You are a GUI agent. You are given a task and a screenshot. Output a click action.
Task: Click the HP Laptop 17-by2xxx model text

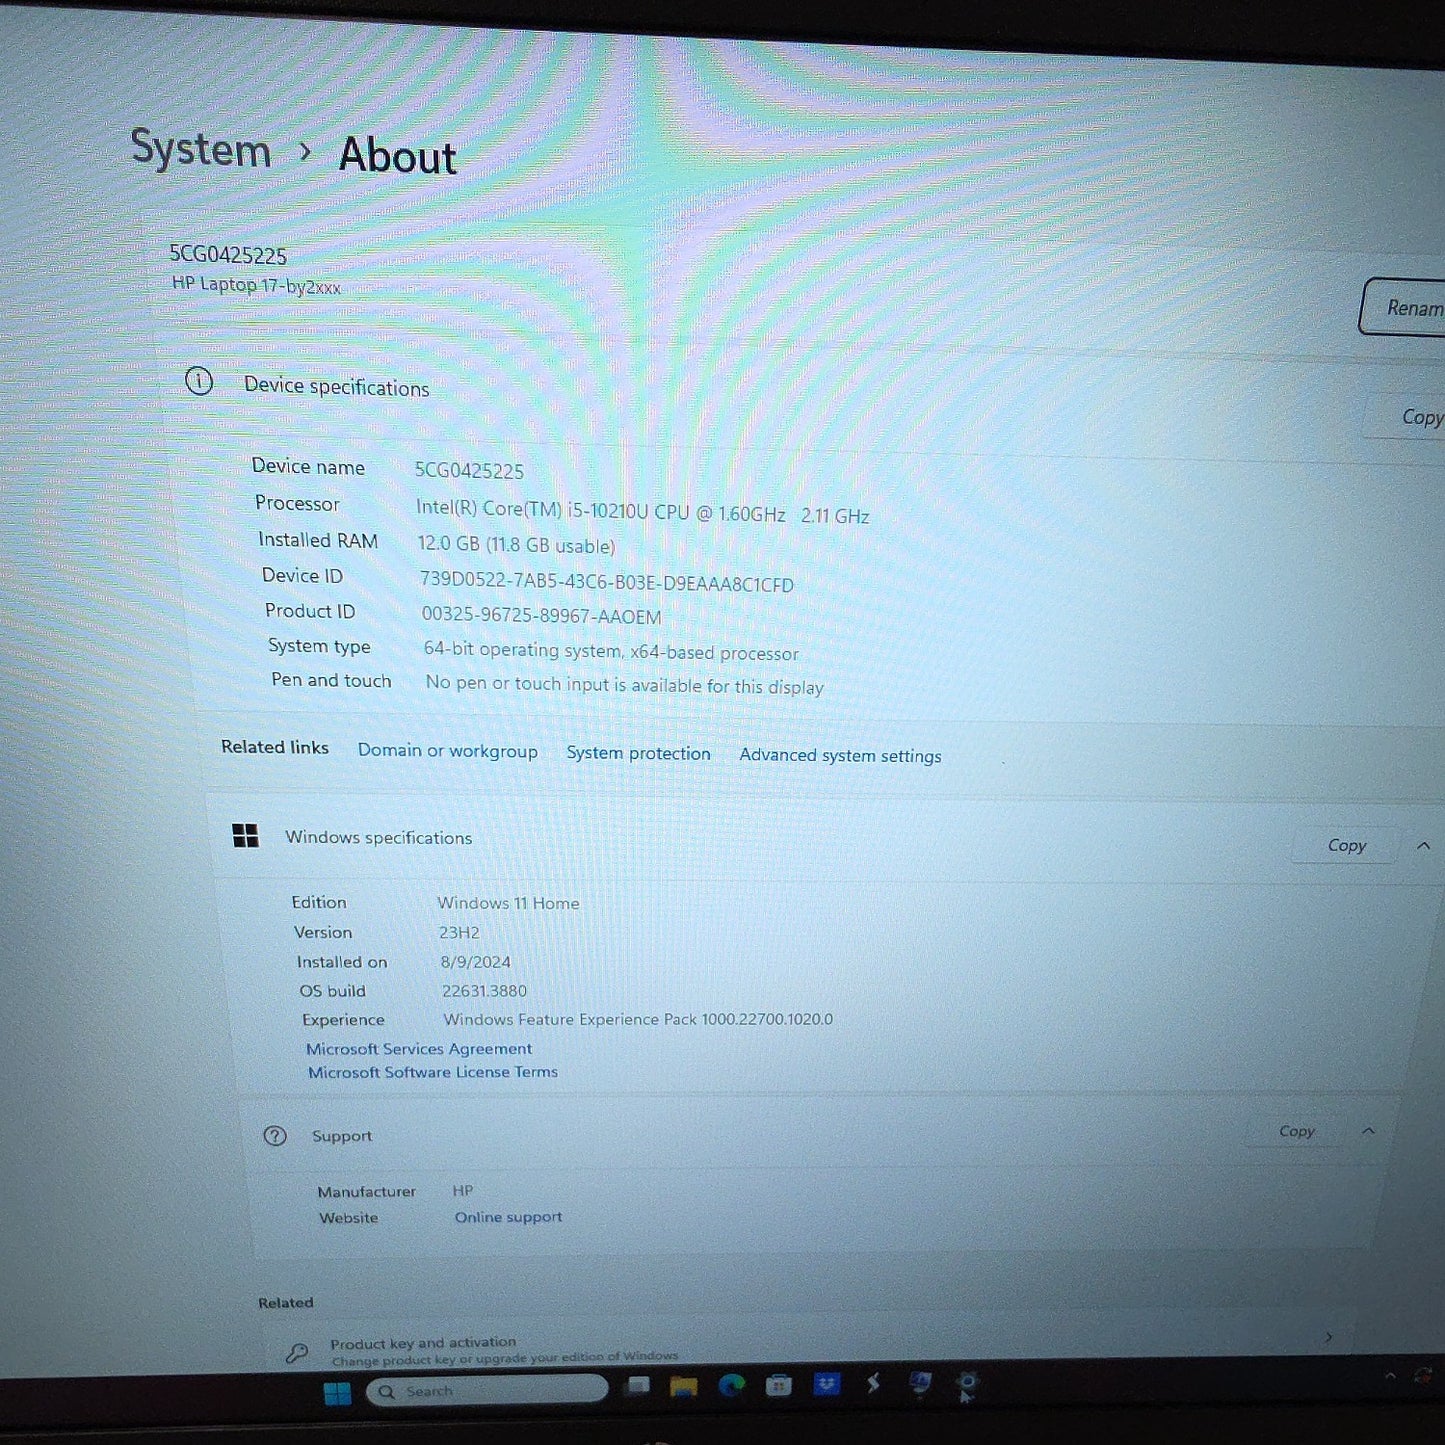256,285
